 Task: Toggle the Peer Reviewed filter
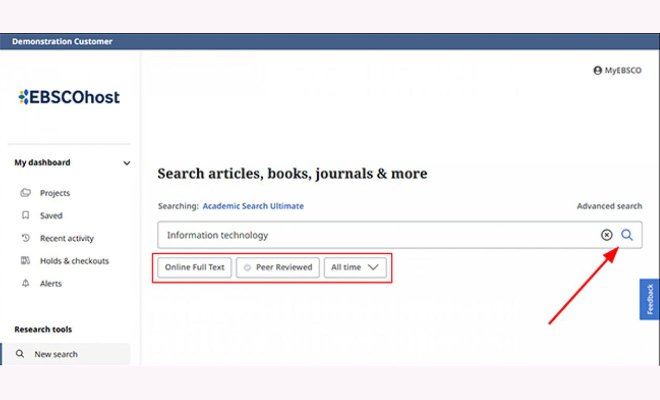pos(278,267)
